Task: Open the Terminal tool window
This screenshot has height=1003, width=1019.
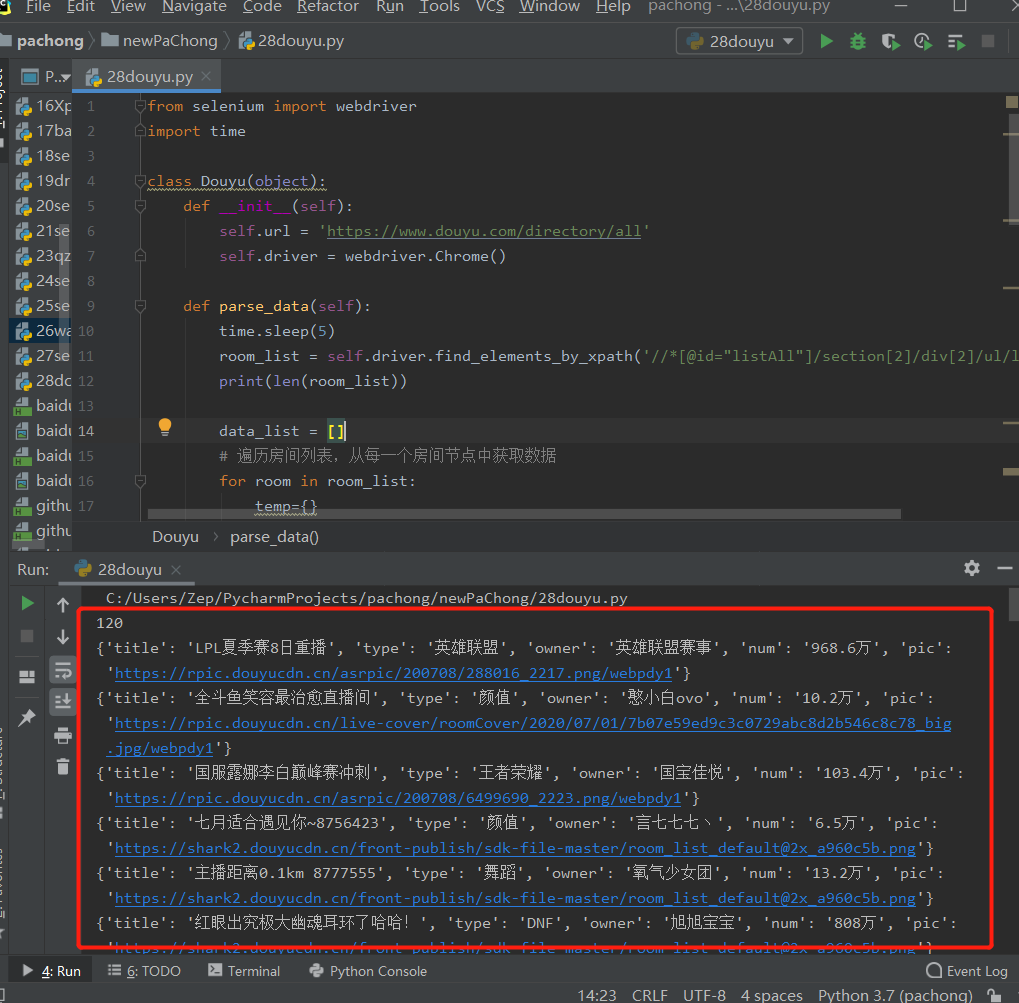Action: (244, 971)
